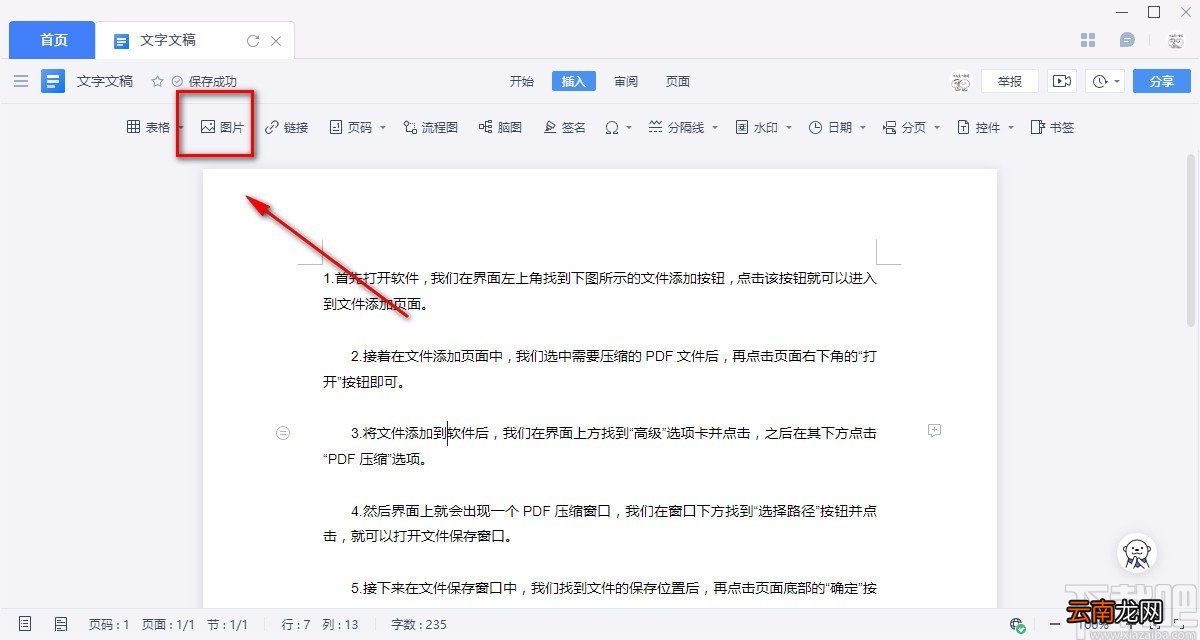Click the vertical scrollbar thumb
Screen dimensions: 1200x640
1191,240
